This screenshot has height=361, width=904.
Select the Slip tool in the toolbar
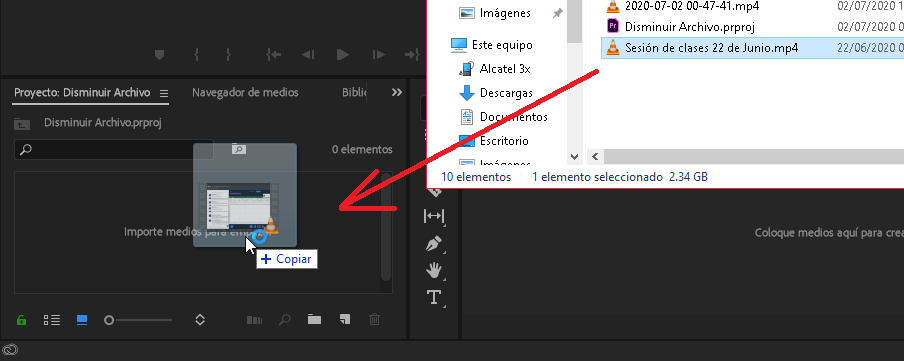pyautogui.click(x=434, y=216)
